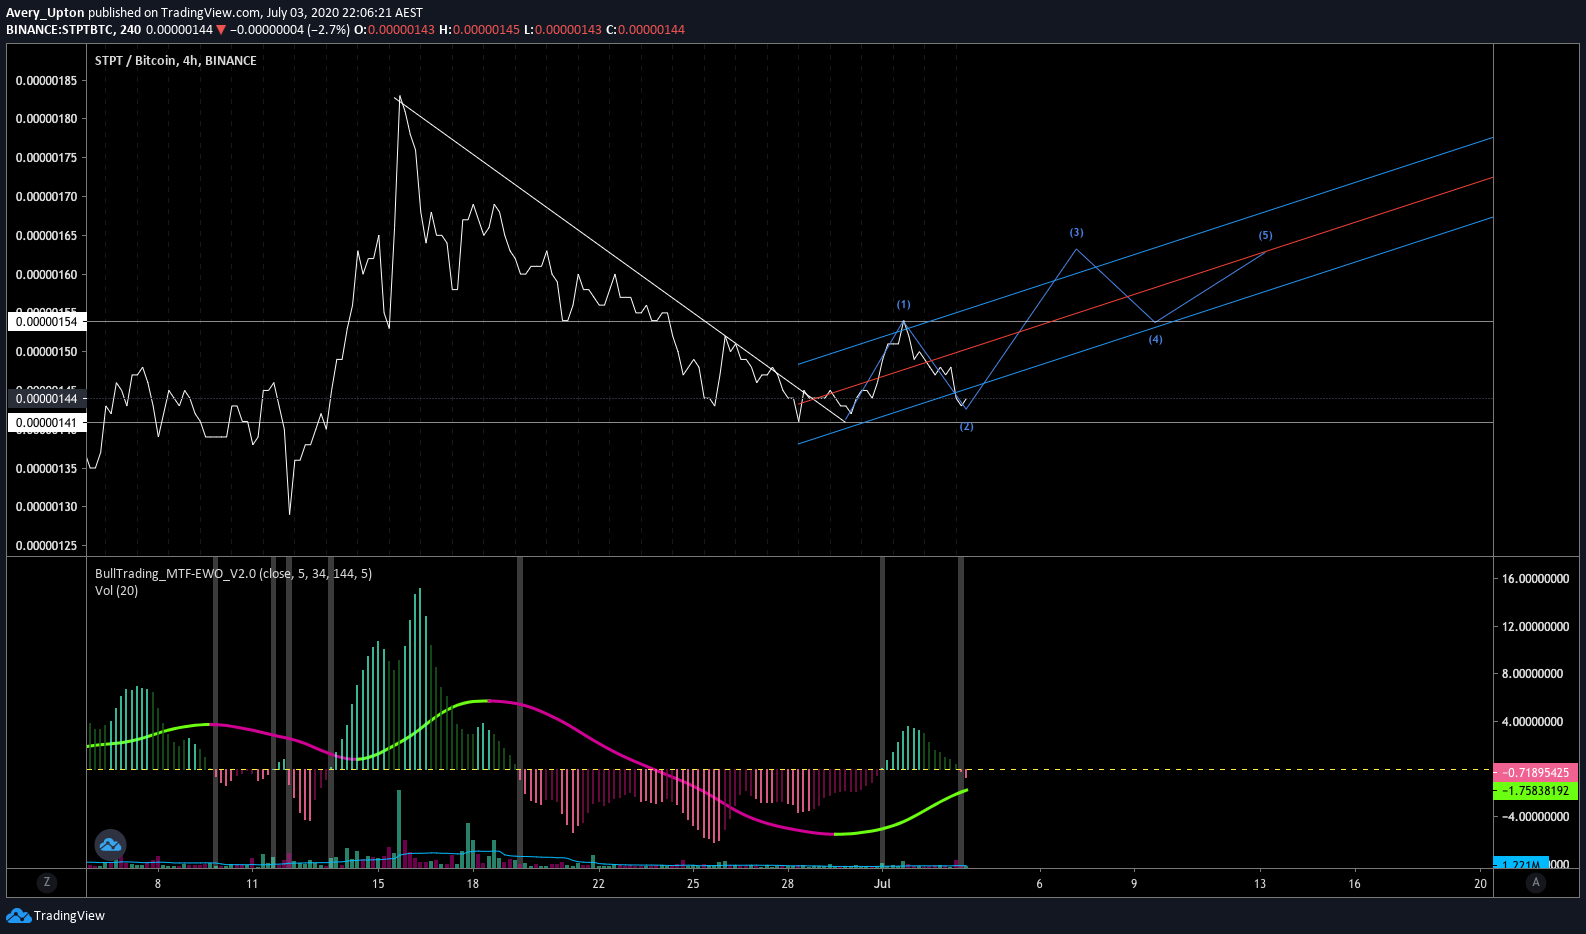Click the L:0.00000143 low value in the header
1586x934 pixels.
(x=563, y=30)
